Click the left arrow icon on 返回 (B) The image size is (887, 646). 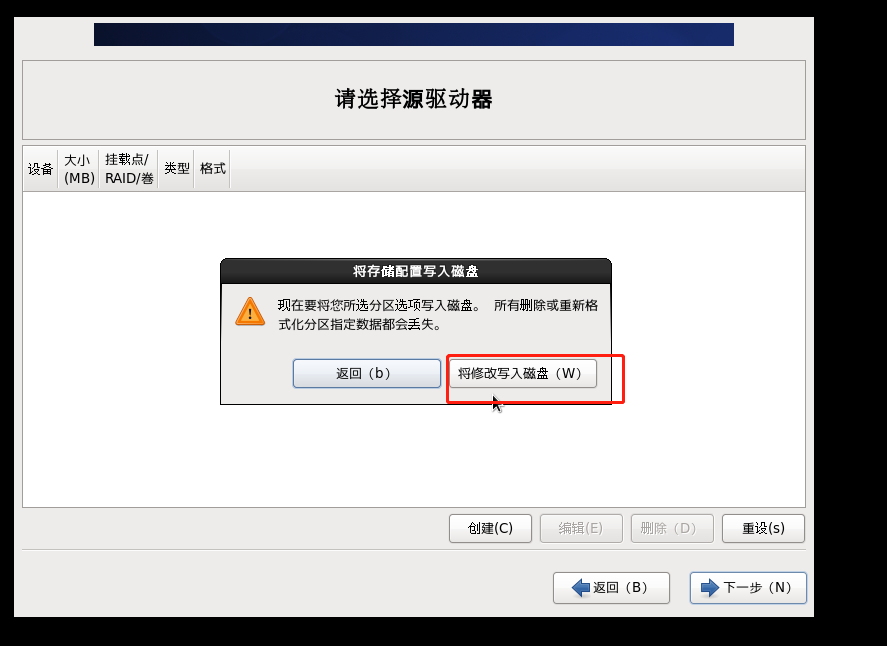click(x=581, y=588)
